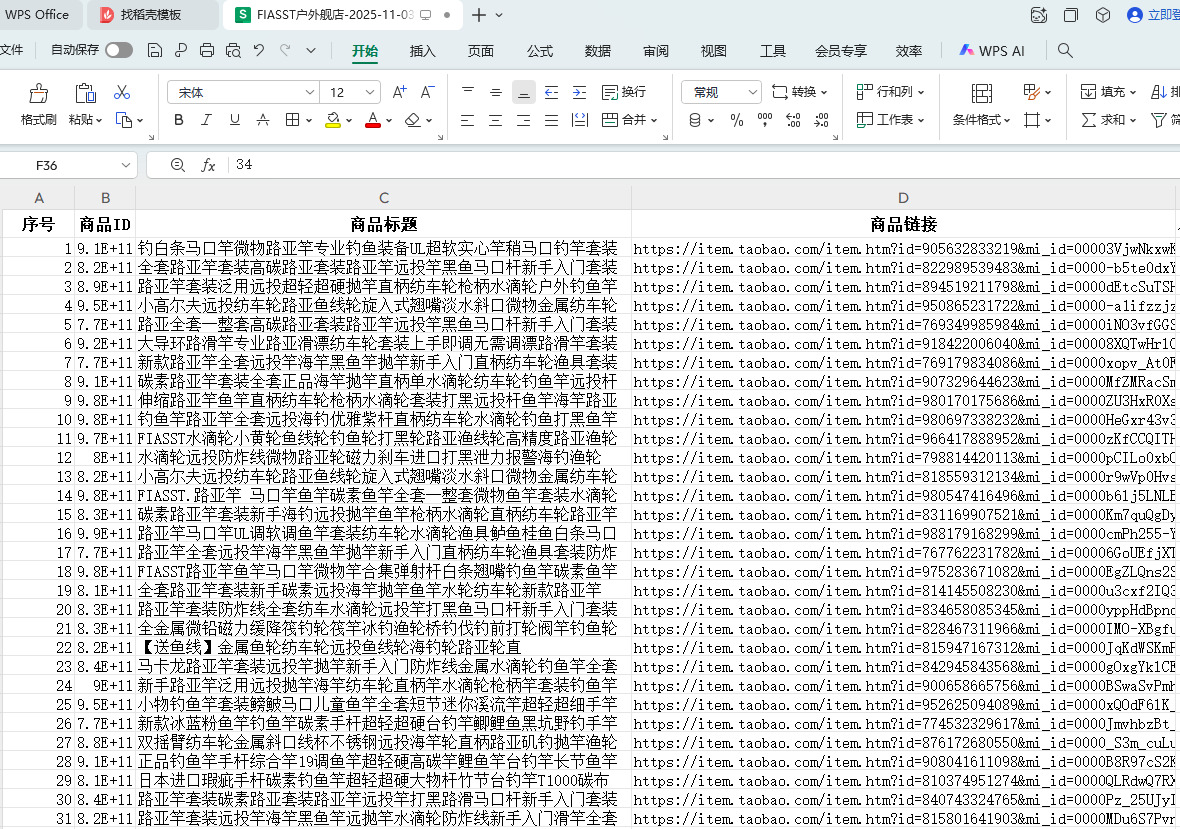Open the 公式 ribbon tab
The image size is (1180, 829).
click(x=540, y=51)
